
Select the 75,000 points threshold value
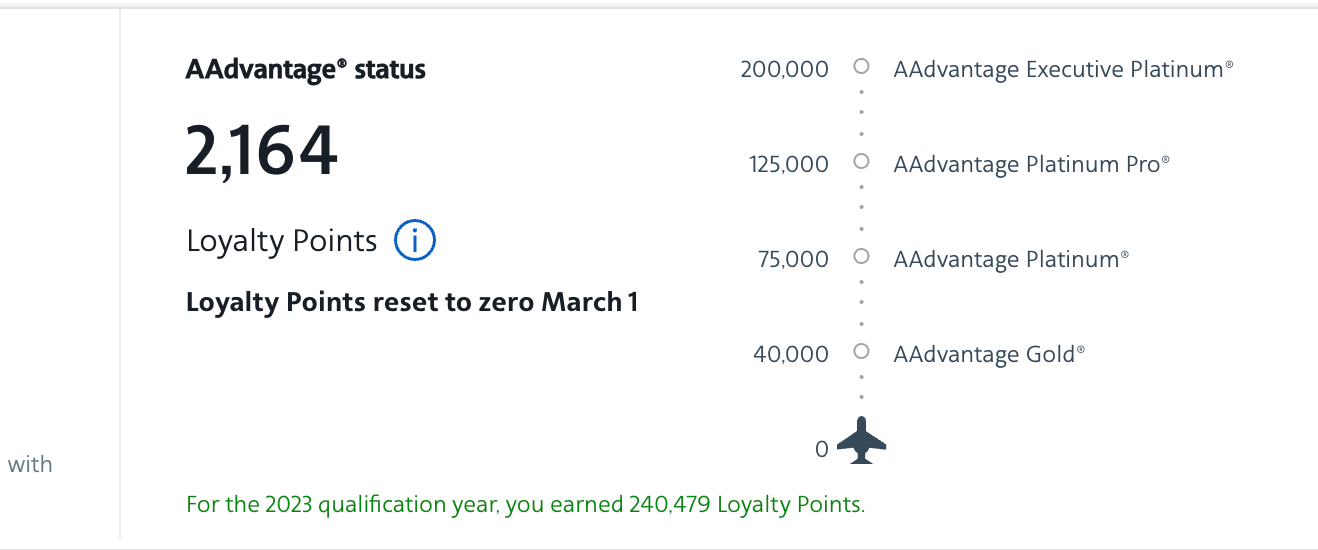click(x=793, y=260)
